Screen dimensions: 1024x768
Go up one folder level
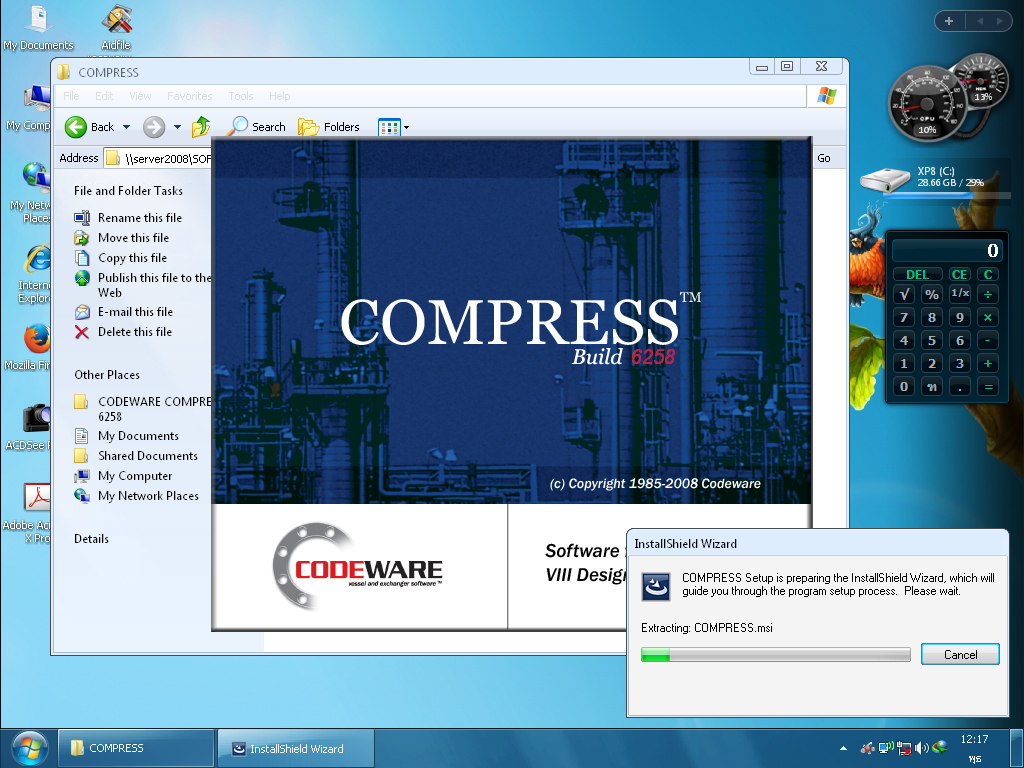pyautogui.click(x=201, y=127)
